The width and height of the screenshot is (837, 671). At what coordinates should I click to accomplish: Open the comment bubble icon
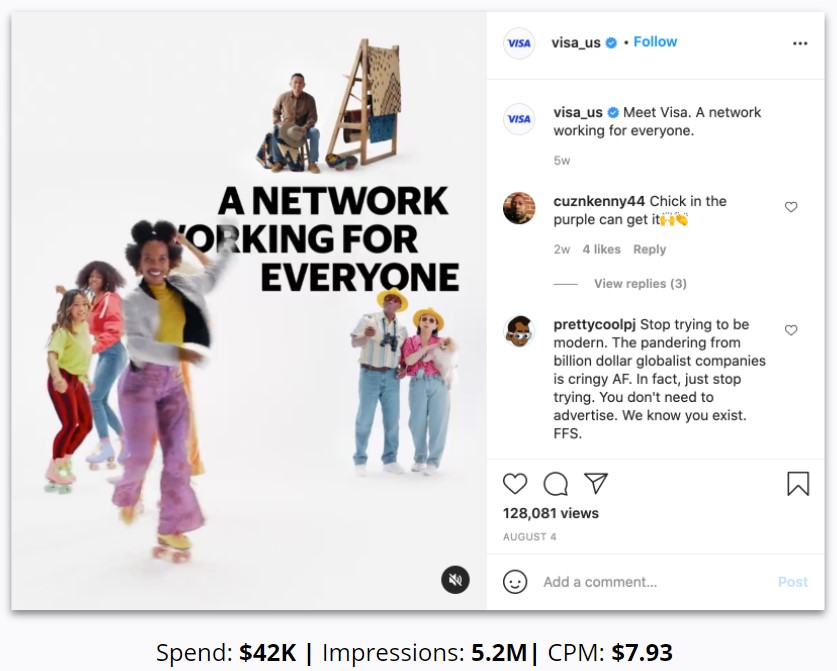coord(555,484)
